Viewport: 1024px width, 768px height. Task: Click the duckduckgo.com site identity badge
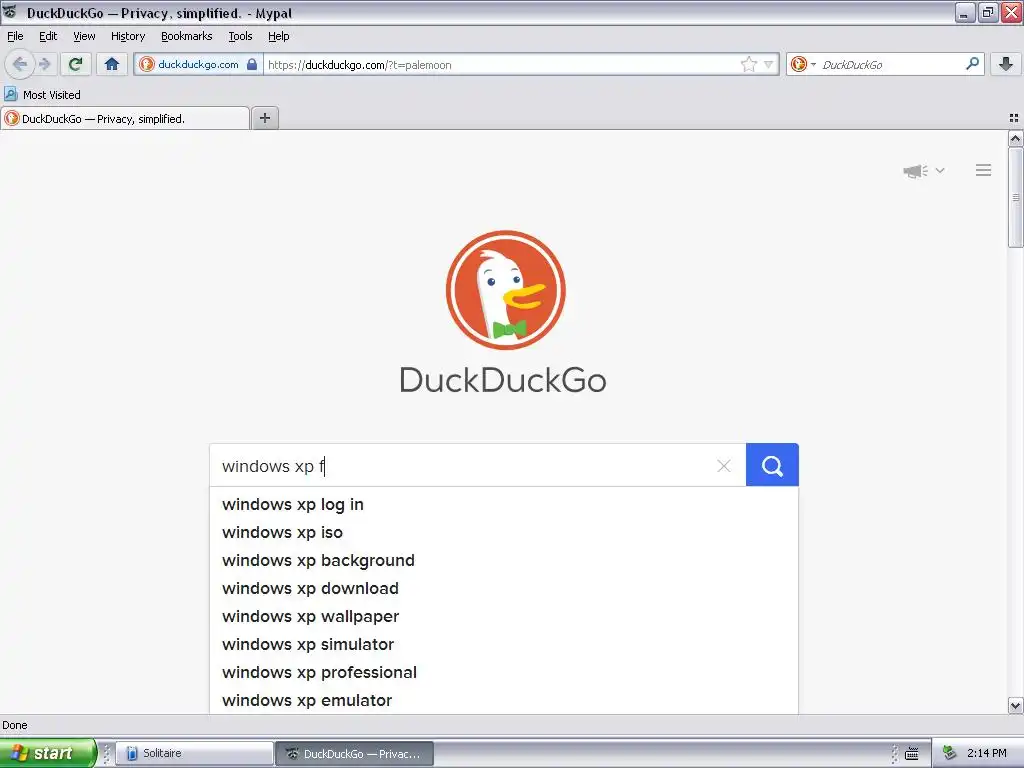(x=199, y=64)
